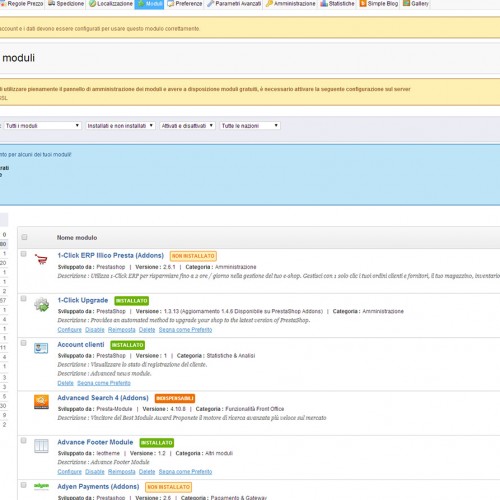Click Segna come Preferito under Advance Footer Module

click(x=185, y=472)
